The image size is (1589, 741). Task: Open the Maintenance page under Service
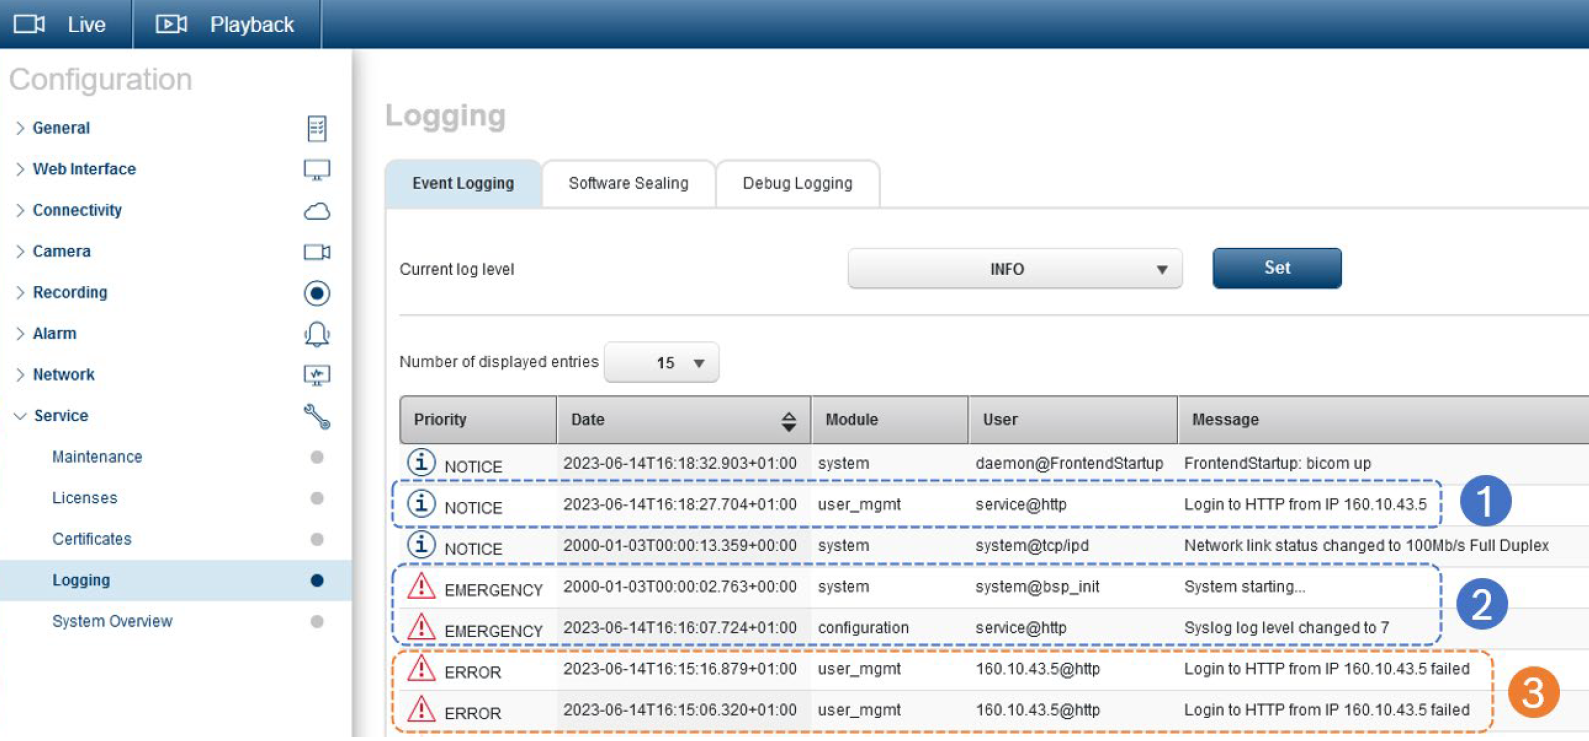click(97, 457)
